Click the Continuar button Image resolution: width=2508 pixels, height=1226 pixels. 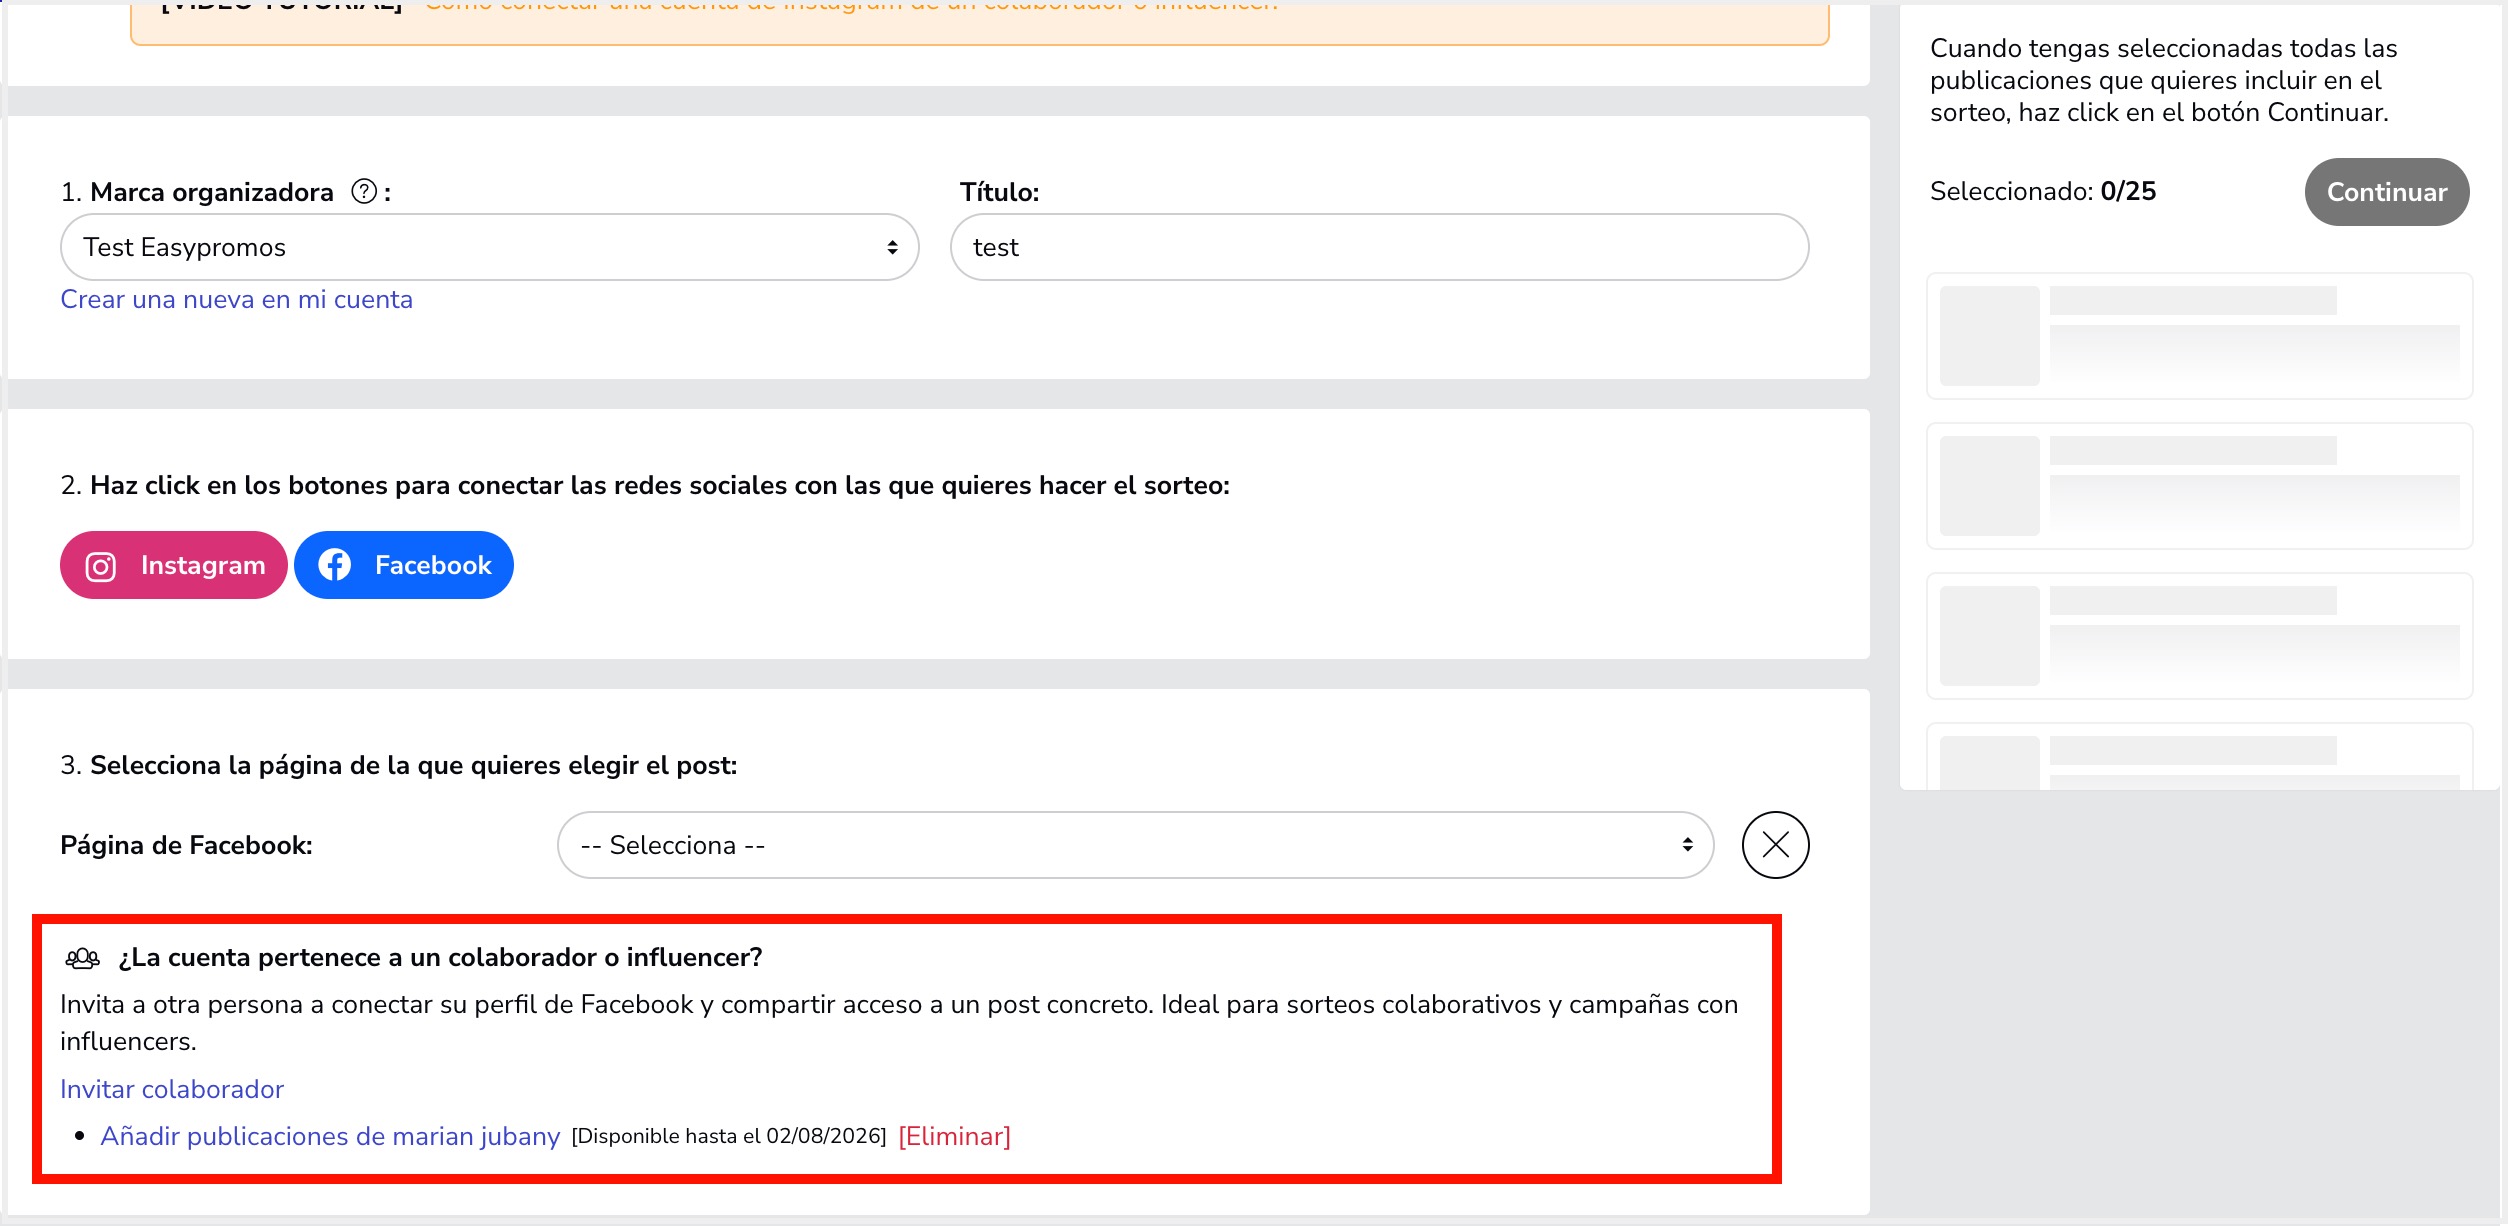click(2386, 192)
